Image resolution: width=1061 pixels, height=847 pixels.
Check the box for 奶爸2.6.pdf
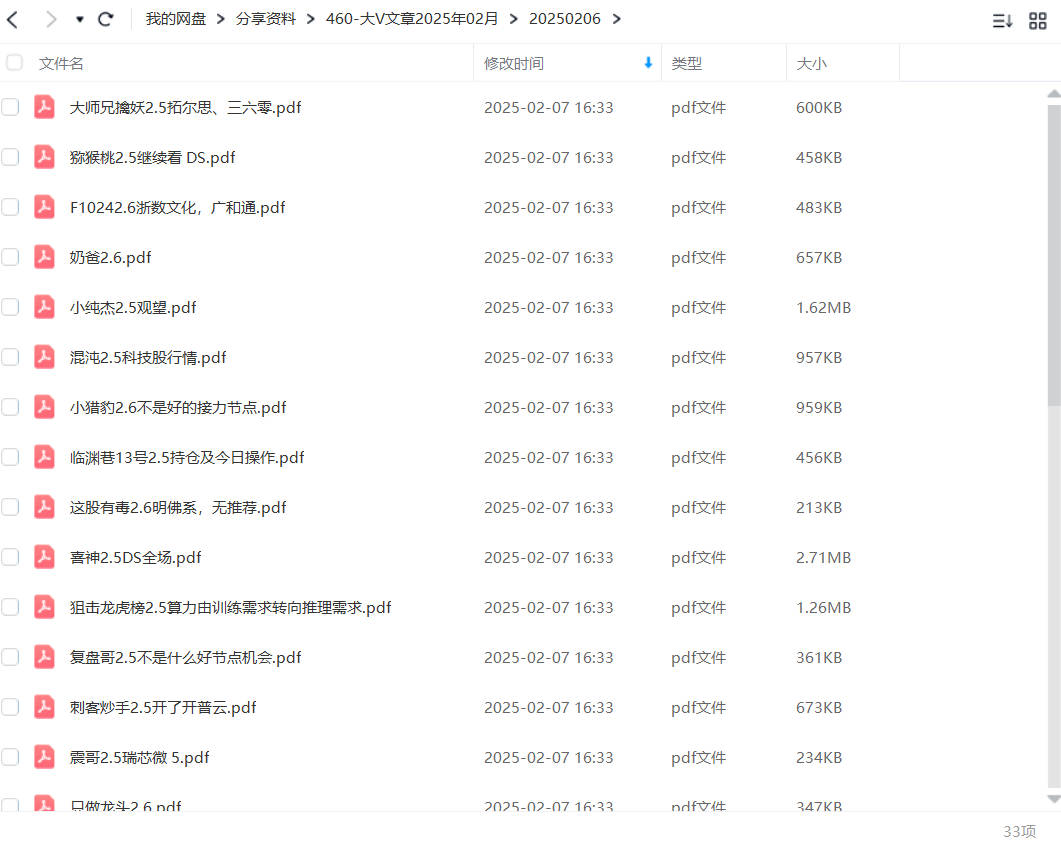point(10,257)
